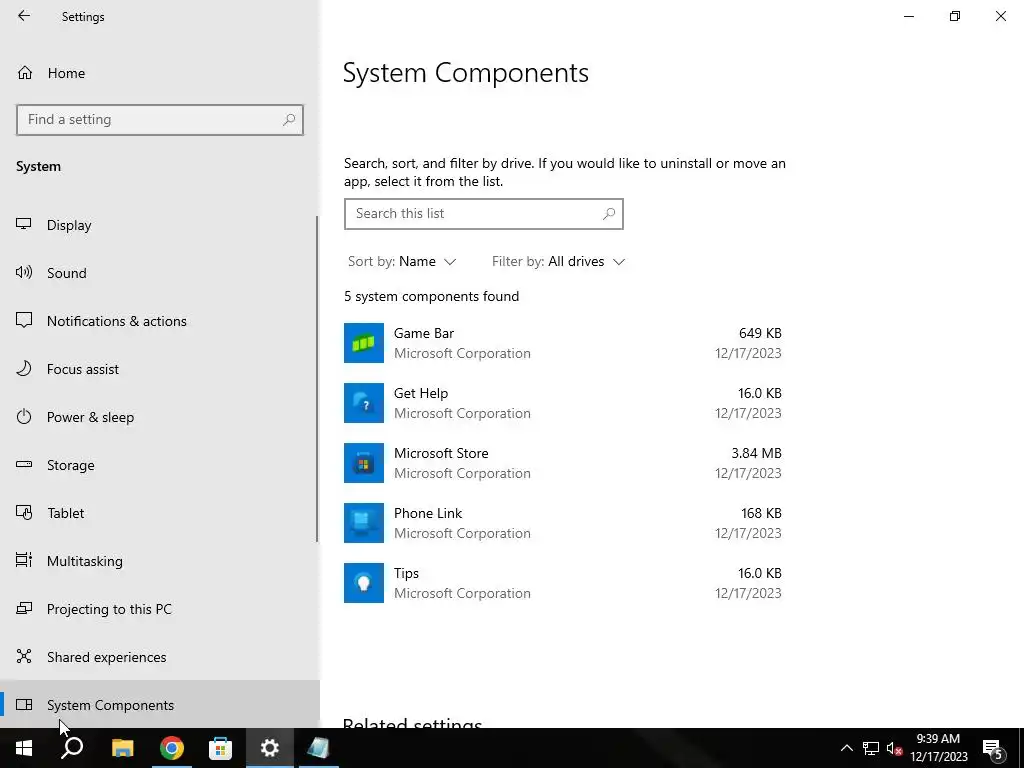
Task: Click the Search this list field
Action: pos(484,214)
